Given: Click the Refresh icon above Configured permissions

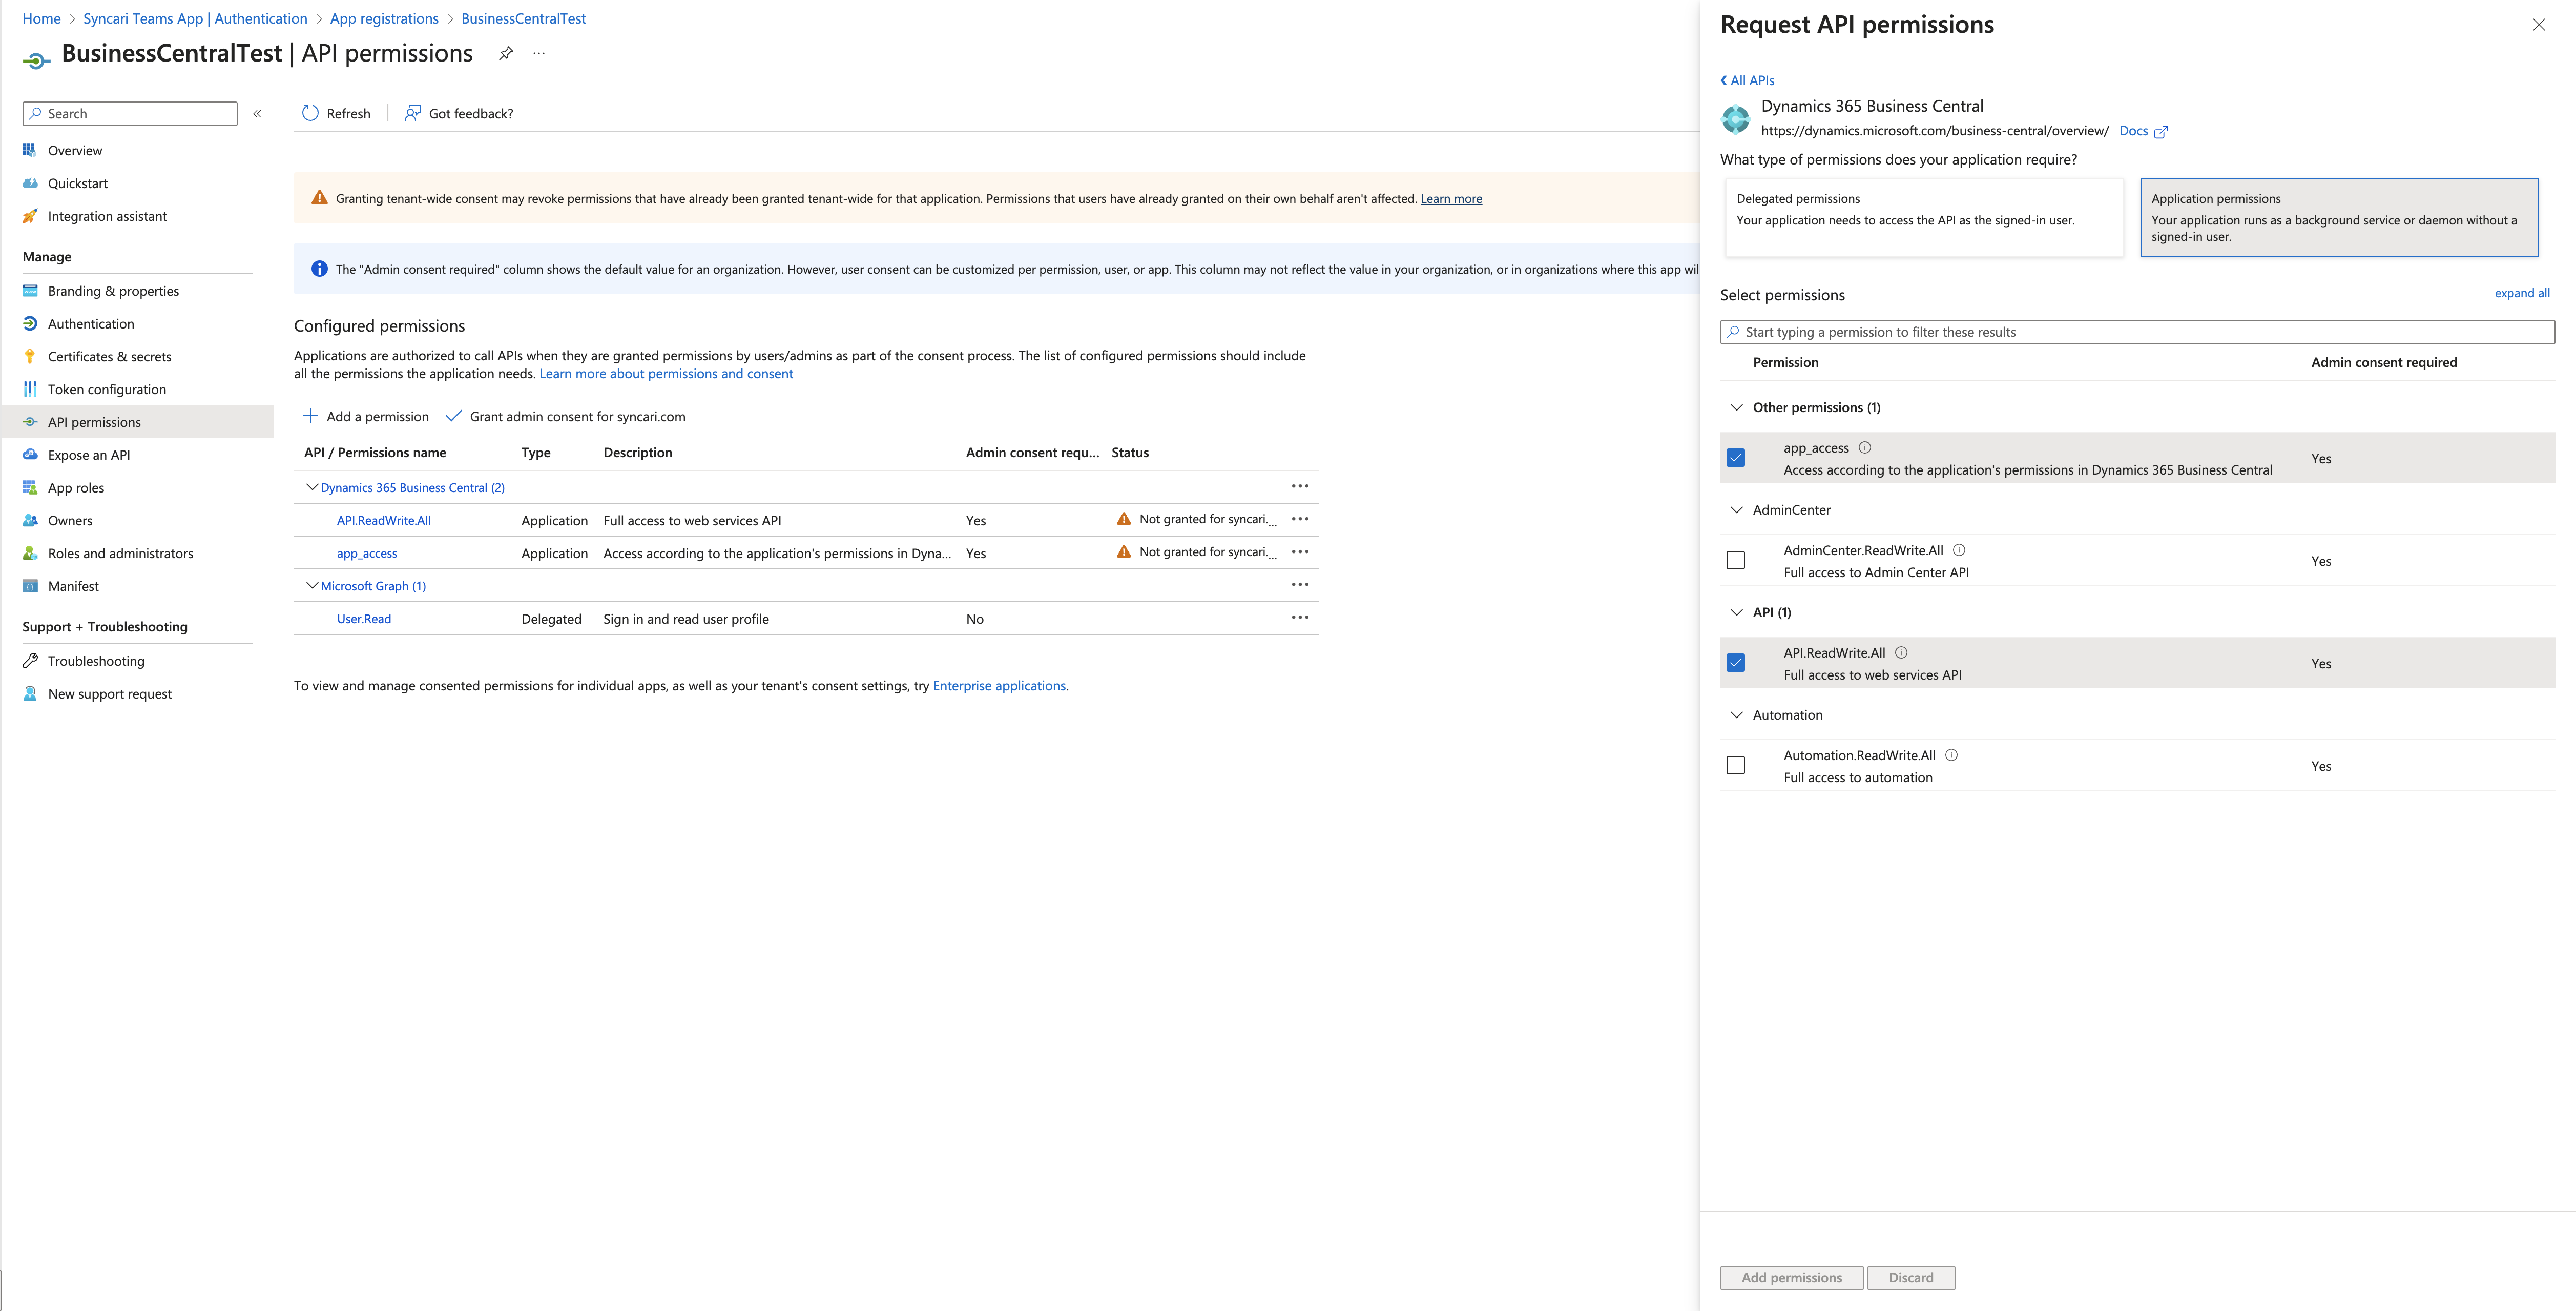Looking at the screenshot, I should 310,113.
